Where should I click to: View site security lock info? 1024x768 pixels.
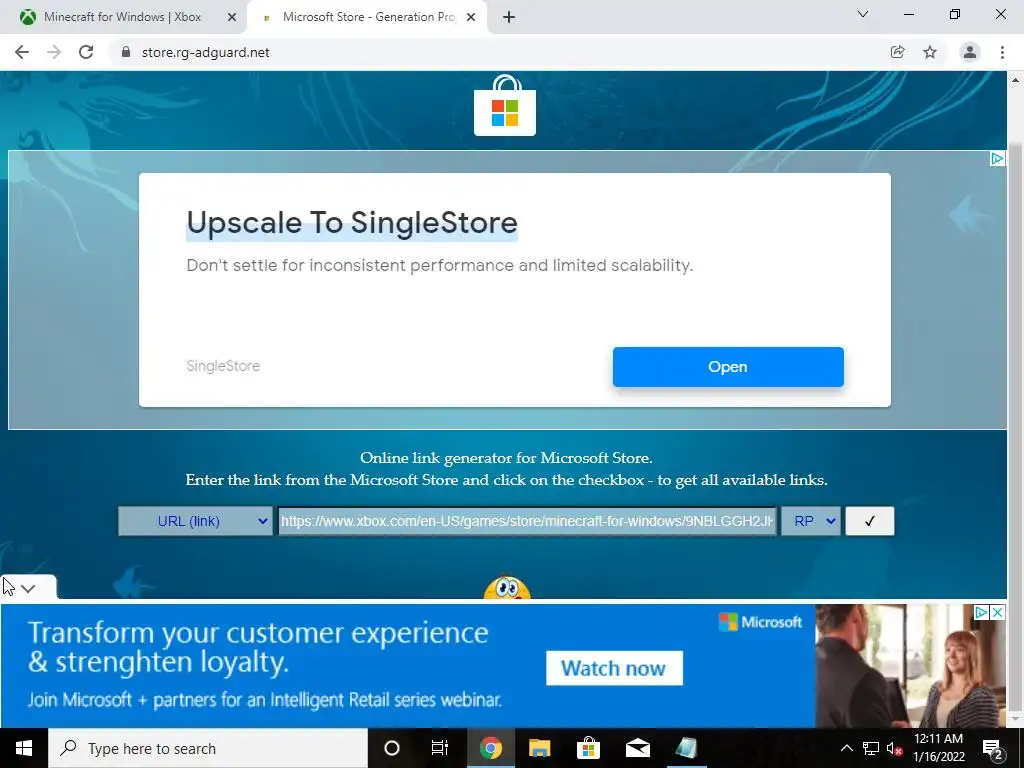tap(126, 52)
